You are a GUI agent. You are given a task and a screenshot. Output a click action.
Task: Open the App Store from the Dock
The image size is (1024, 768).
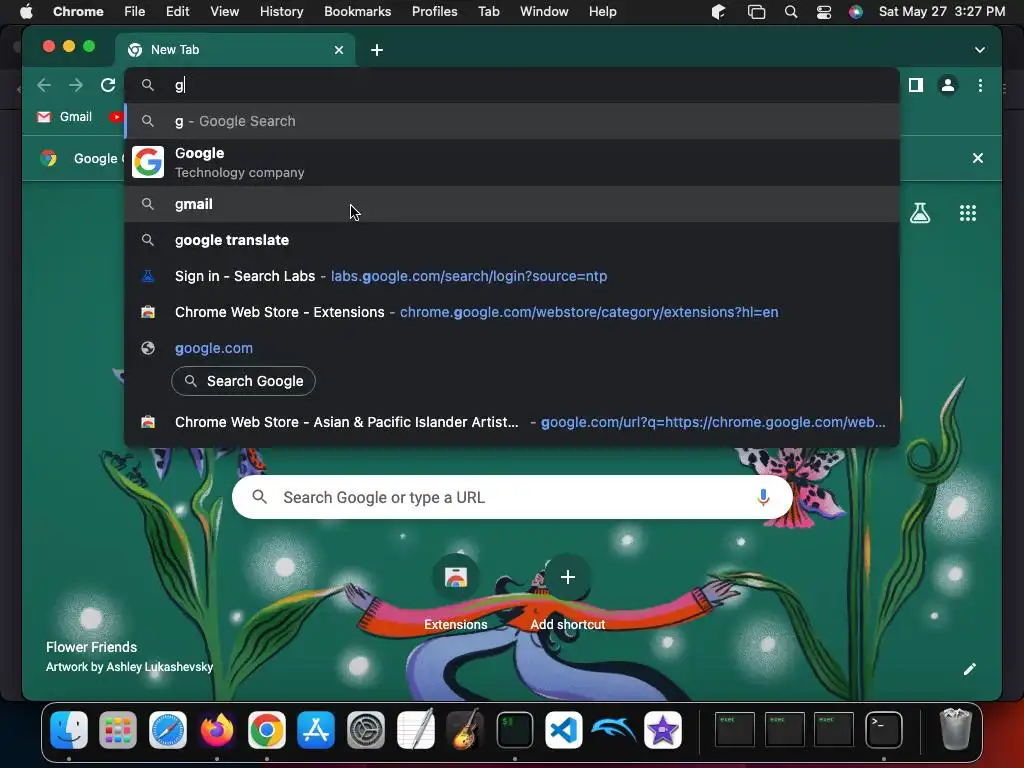316,729
